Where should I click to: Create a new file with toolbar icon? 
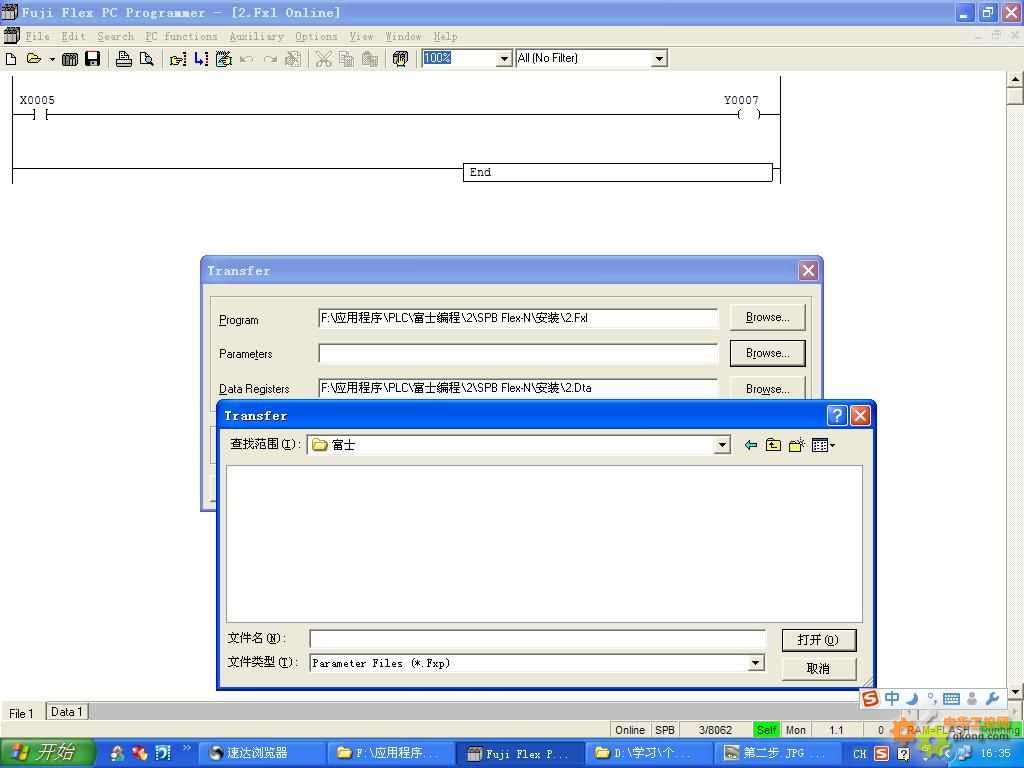pyautogui.click(x=11, y=59)
